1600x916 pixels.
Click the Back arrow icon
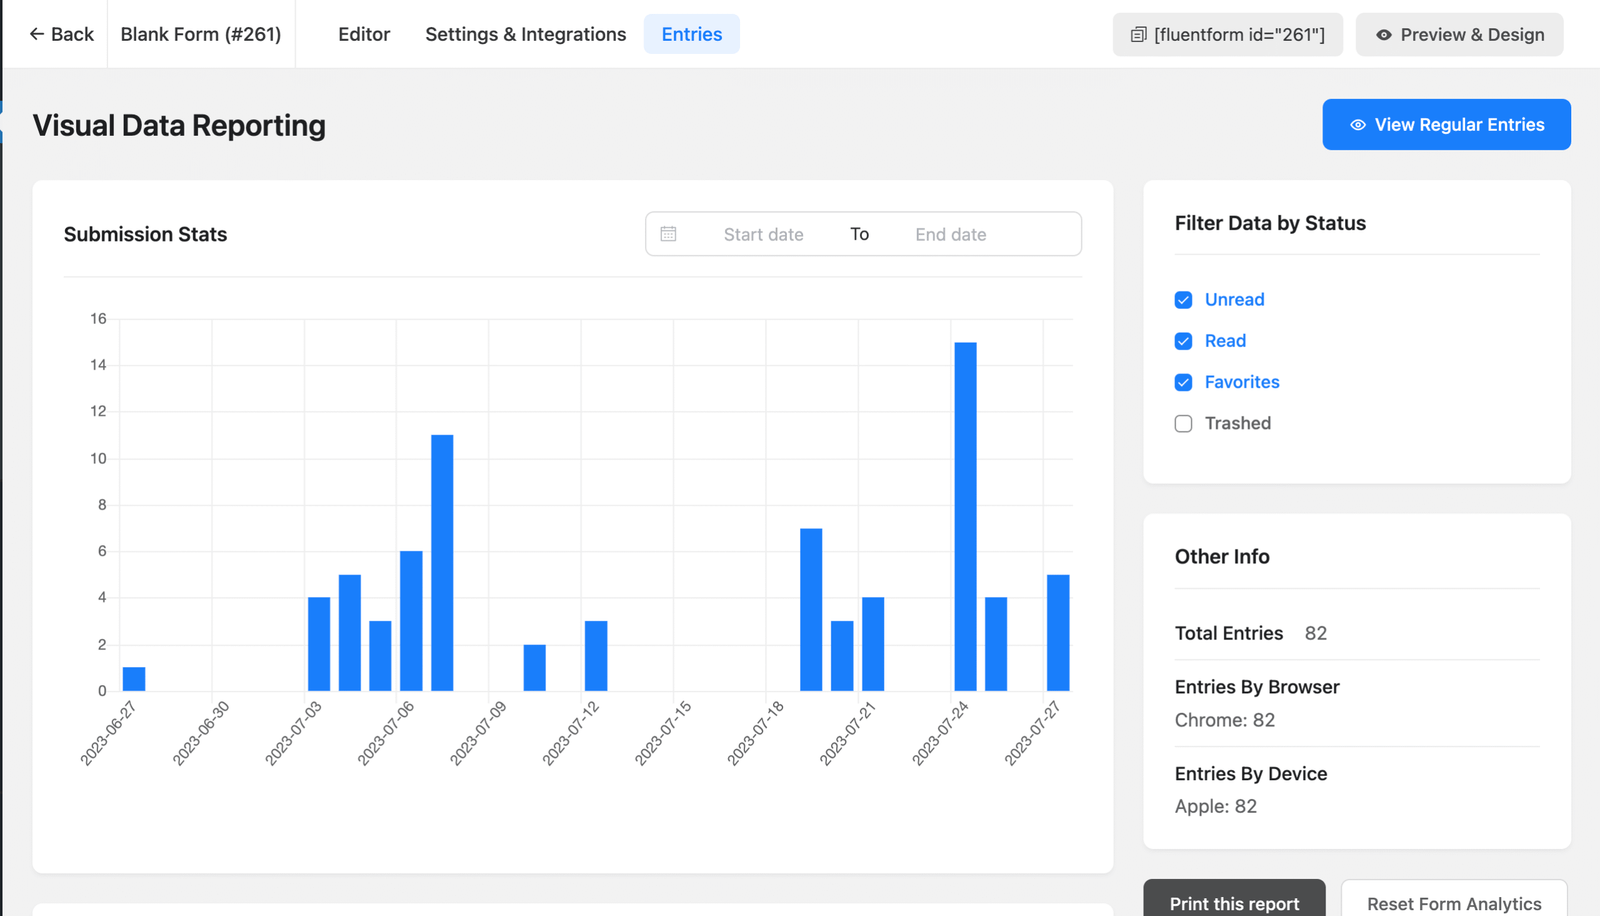(37, 34)
